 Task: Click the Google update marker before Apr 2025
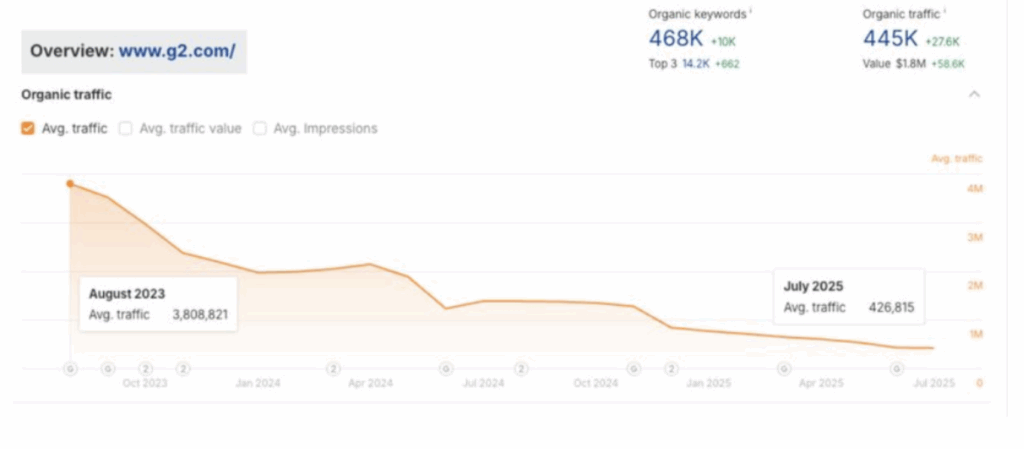point(784,369)
